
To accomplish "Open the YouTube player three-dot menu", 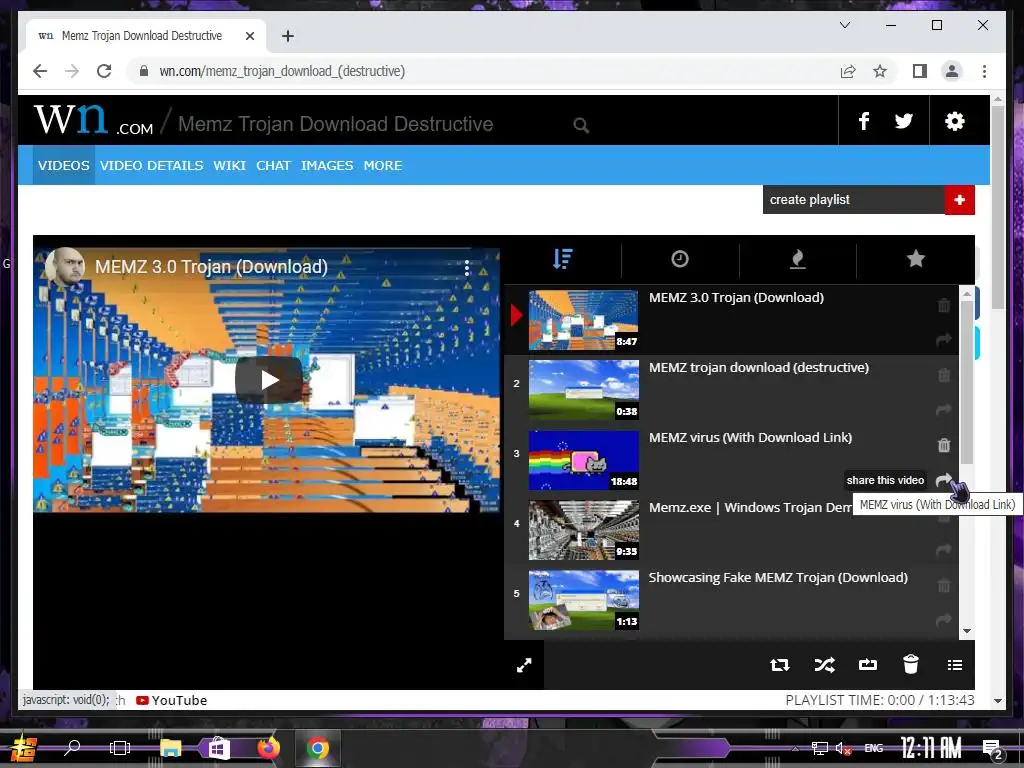I will pos(466,268).
